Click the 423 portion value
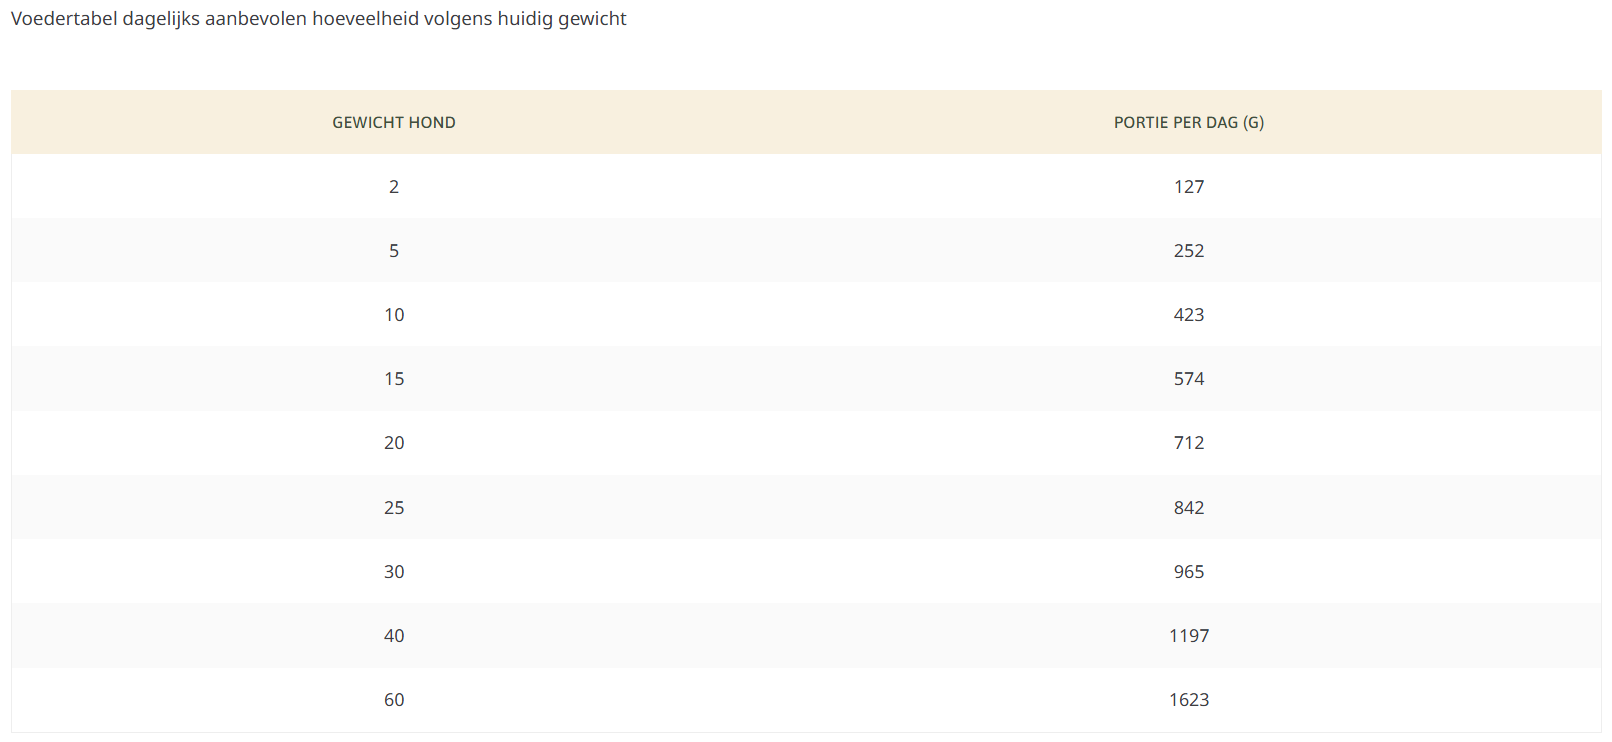Viewport: 1612px width, 742px height. click(1188, 315)
